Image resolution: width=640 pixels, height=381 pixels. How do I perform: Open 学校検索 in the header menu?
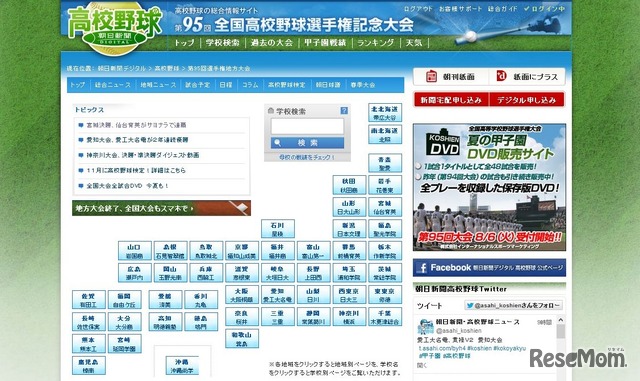(x=222, y=42)
